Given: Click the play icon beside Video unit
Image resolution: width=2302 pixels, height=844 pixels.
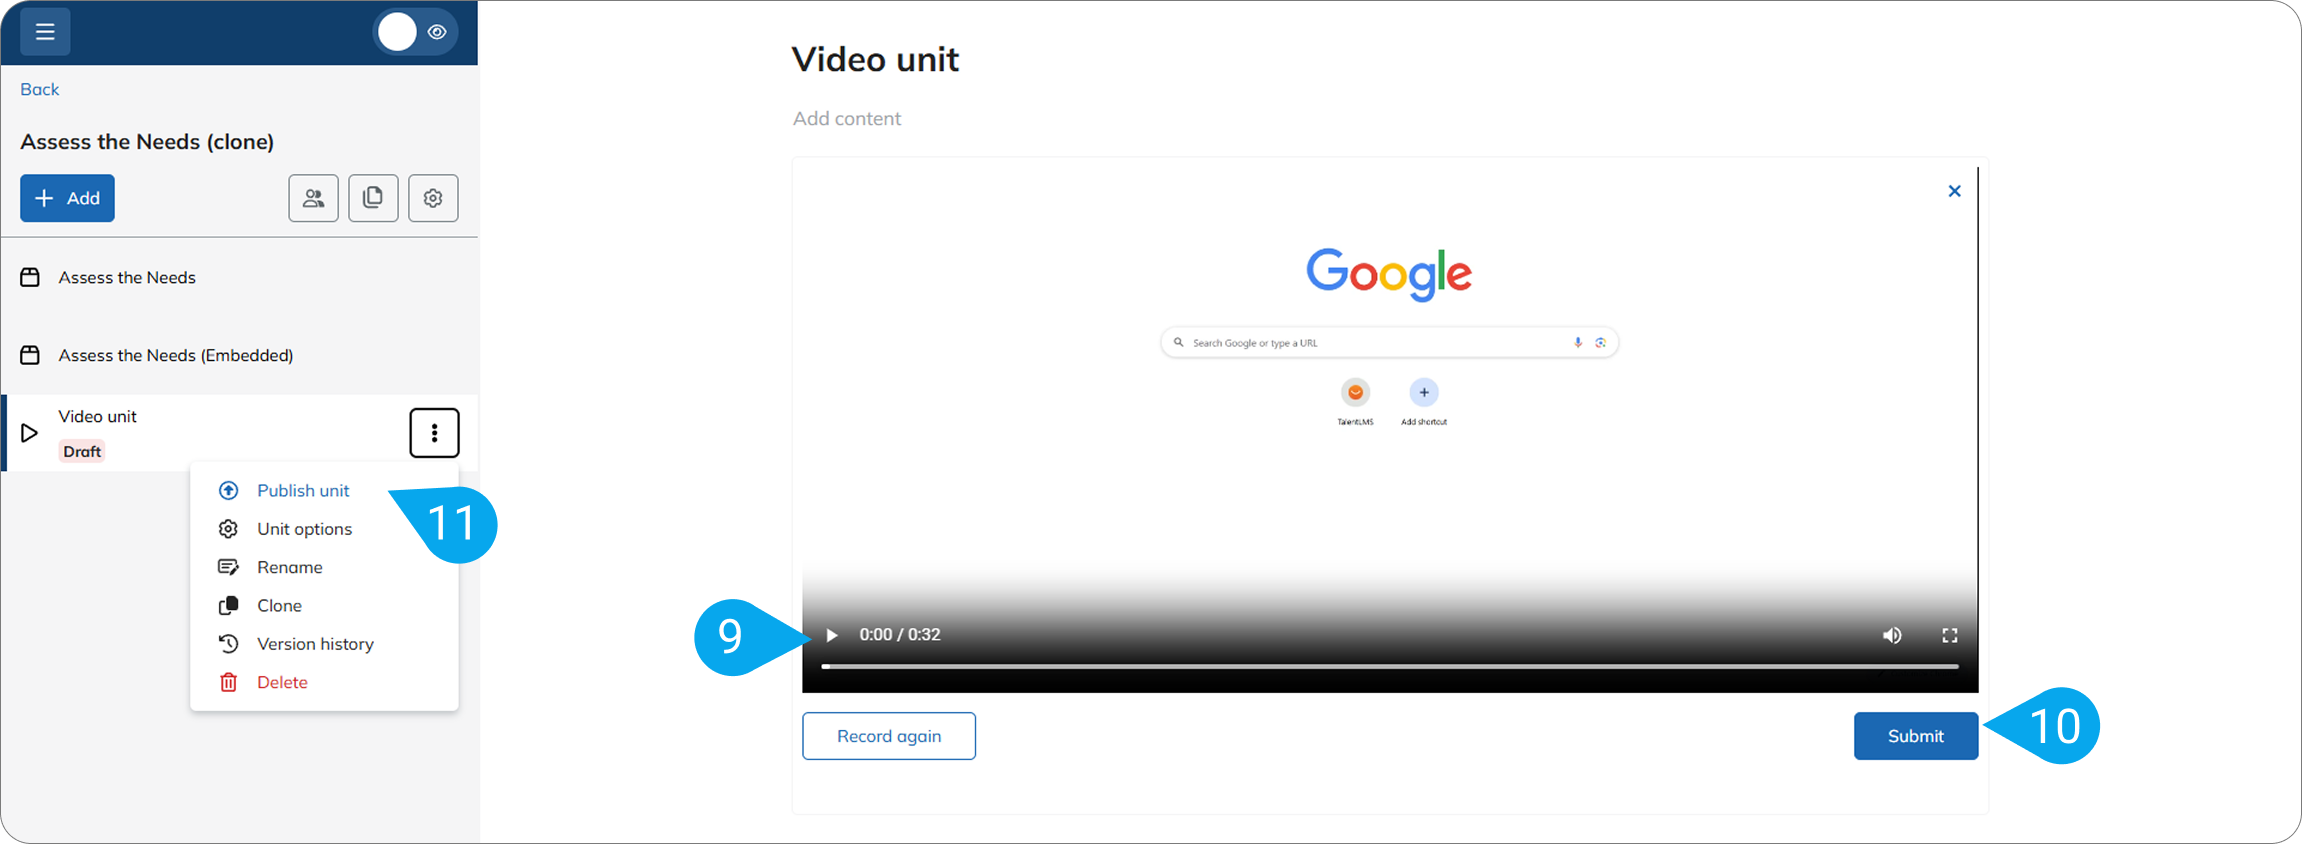Looking at the screenshot, I should point(30,433).
